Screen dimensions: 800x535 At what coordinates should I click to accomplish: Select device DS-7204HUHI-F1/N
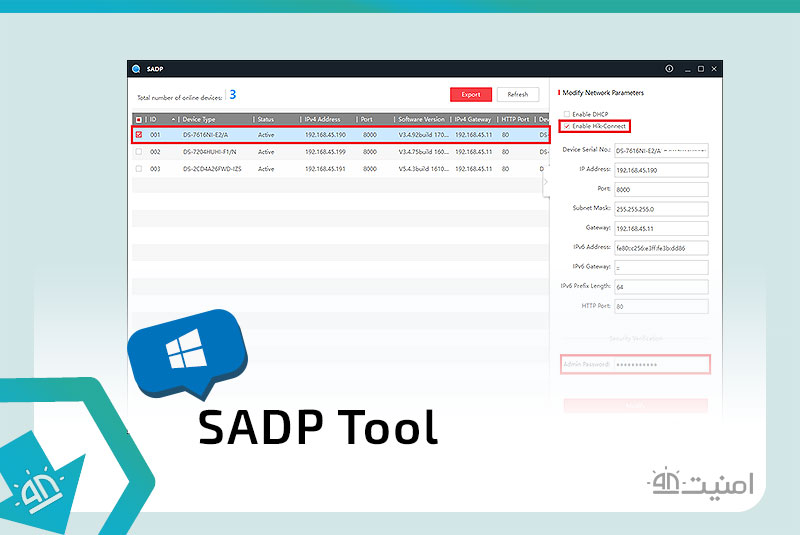point(210,151)
